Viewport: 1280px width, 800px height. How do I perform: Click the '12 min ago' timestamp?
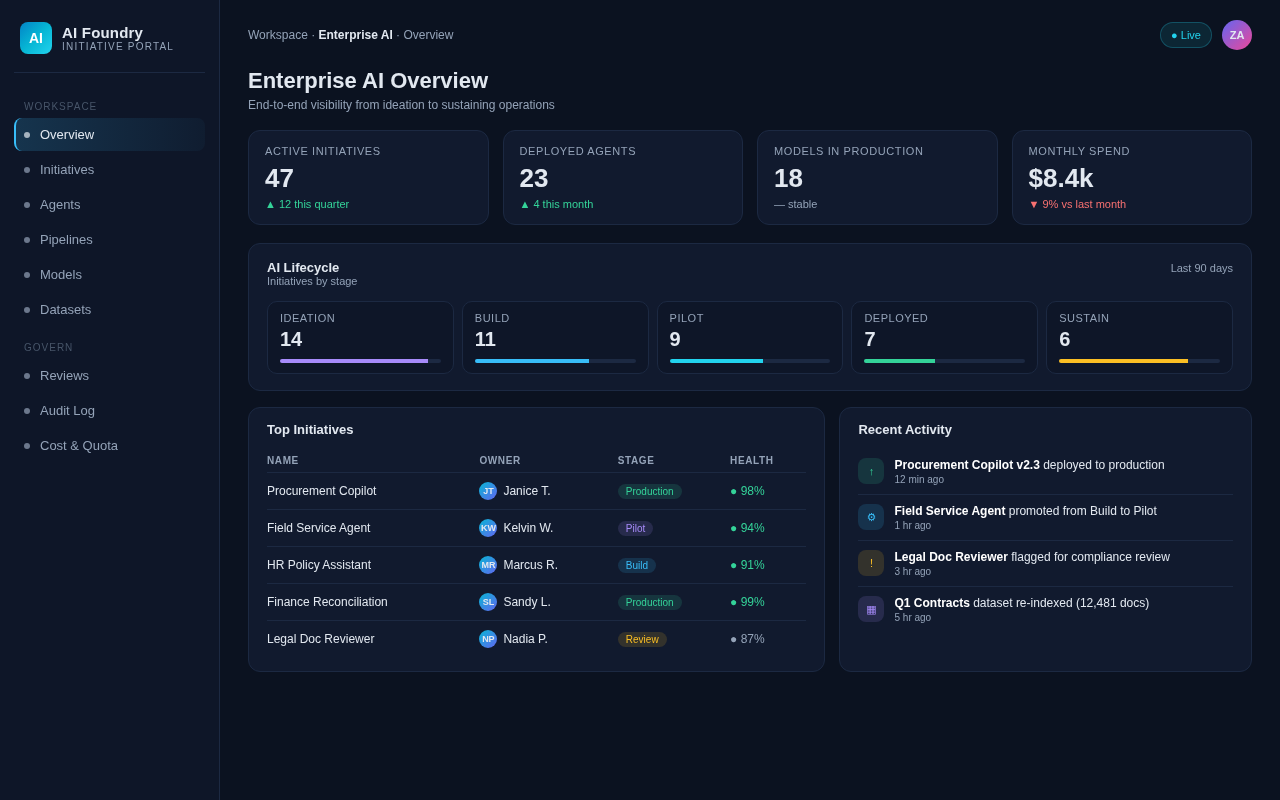pyautogui.click(x=919, y=479)
